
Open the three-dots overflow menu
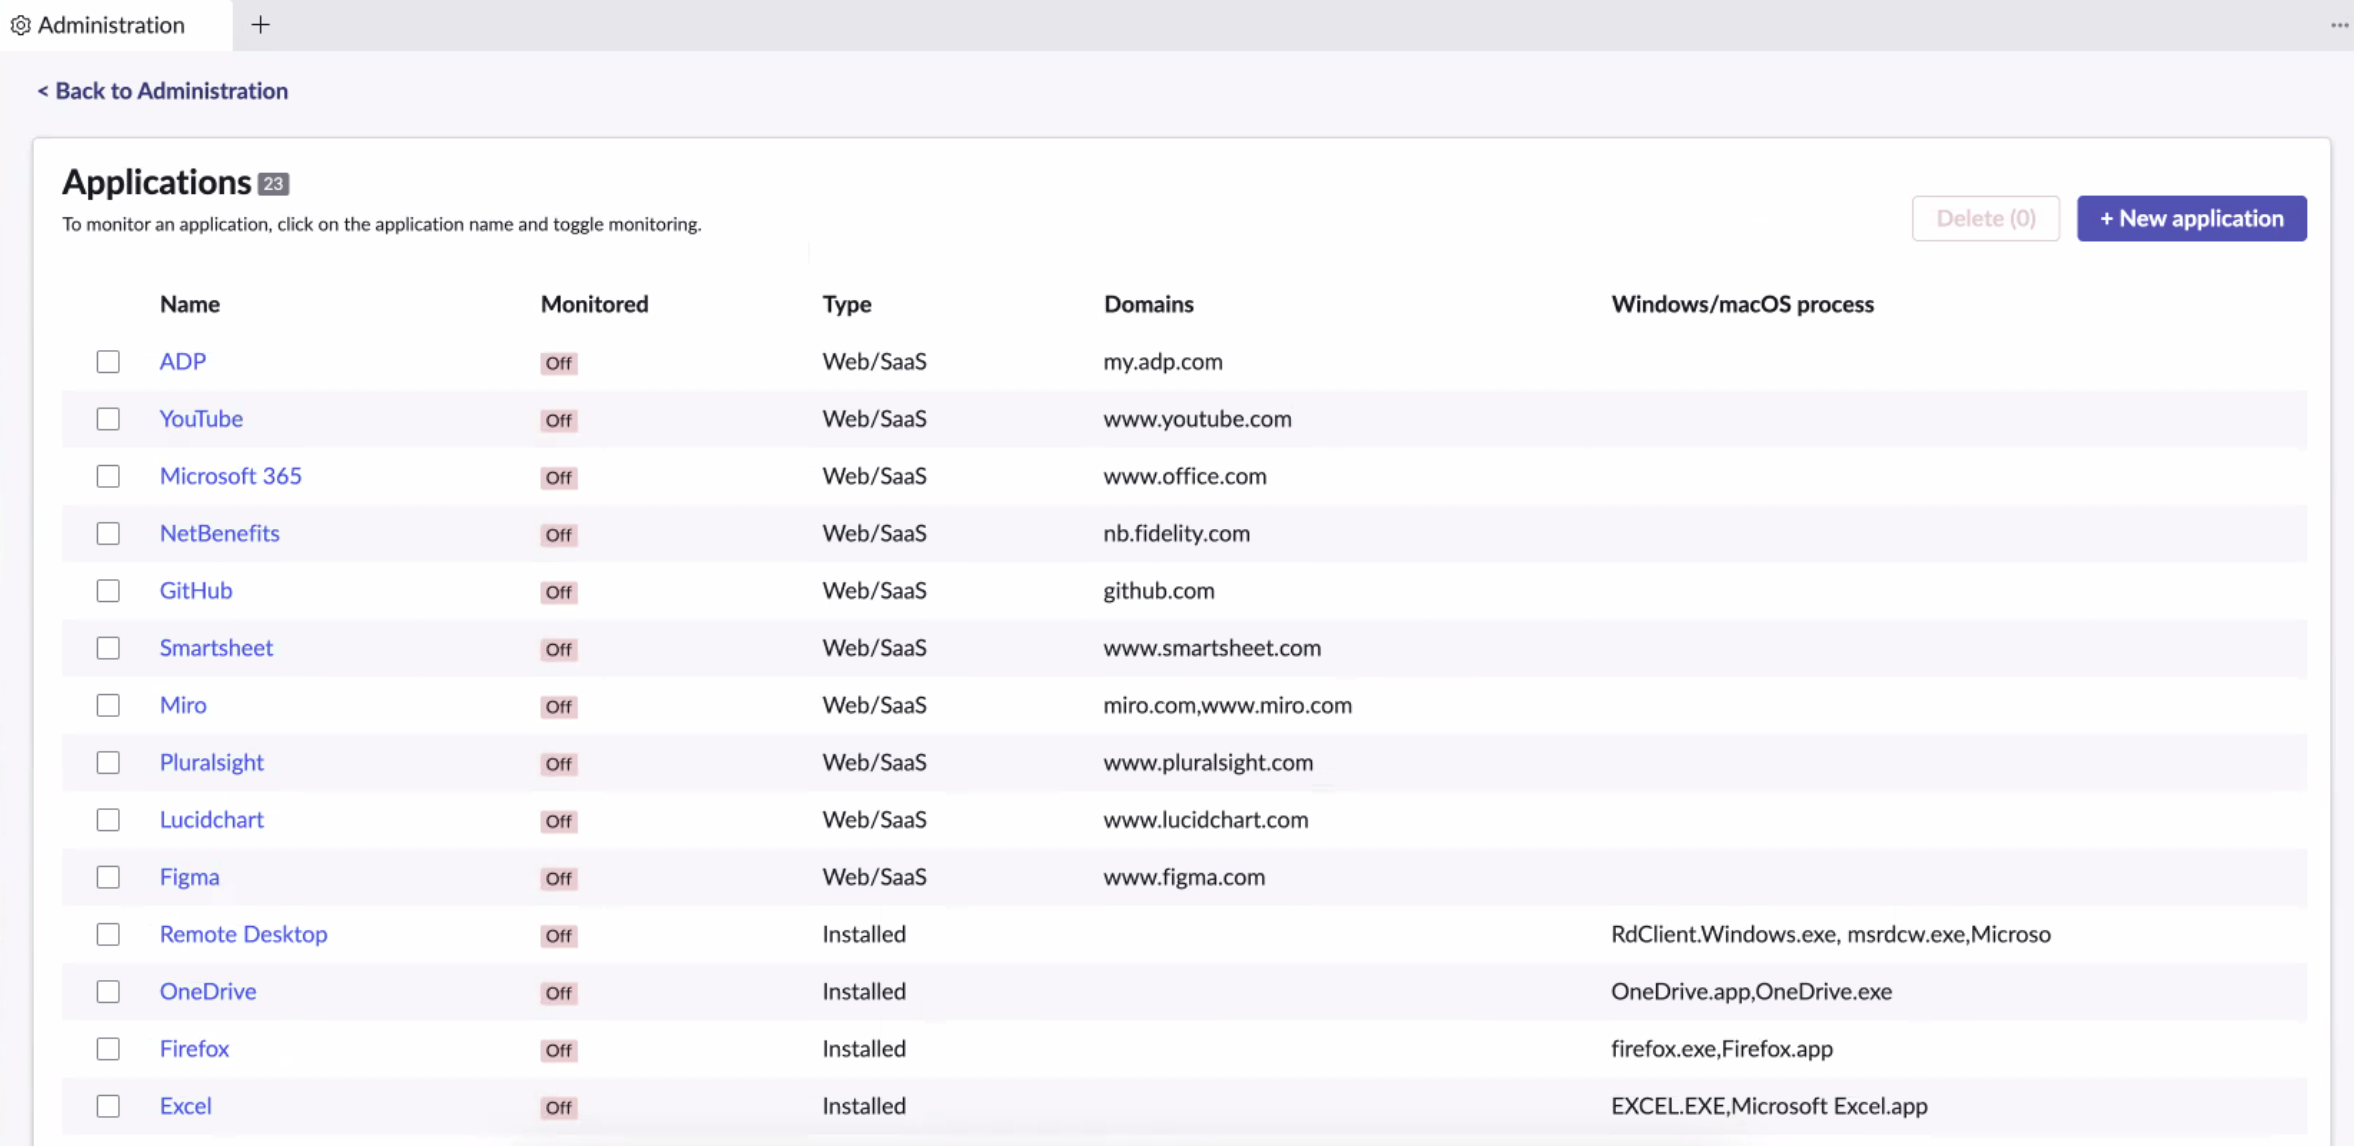coord(2339,25)
